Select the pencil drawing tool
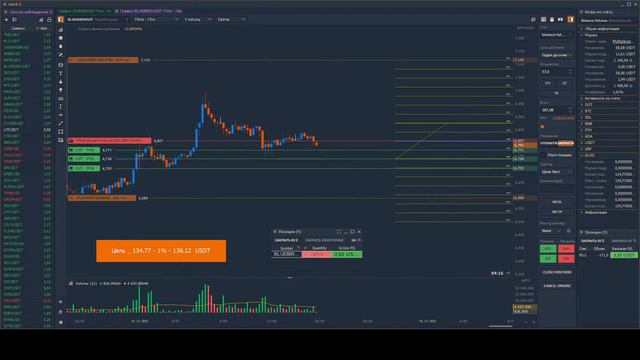The height and width of the screenshot is (360, 640). coord(61,55)
